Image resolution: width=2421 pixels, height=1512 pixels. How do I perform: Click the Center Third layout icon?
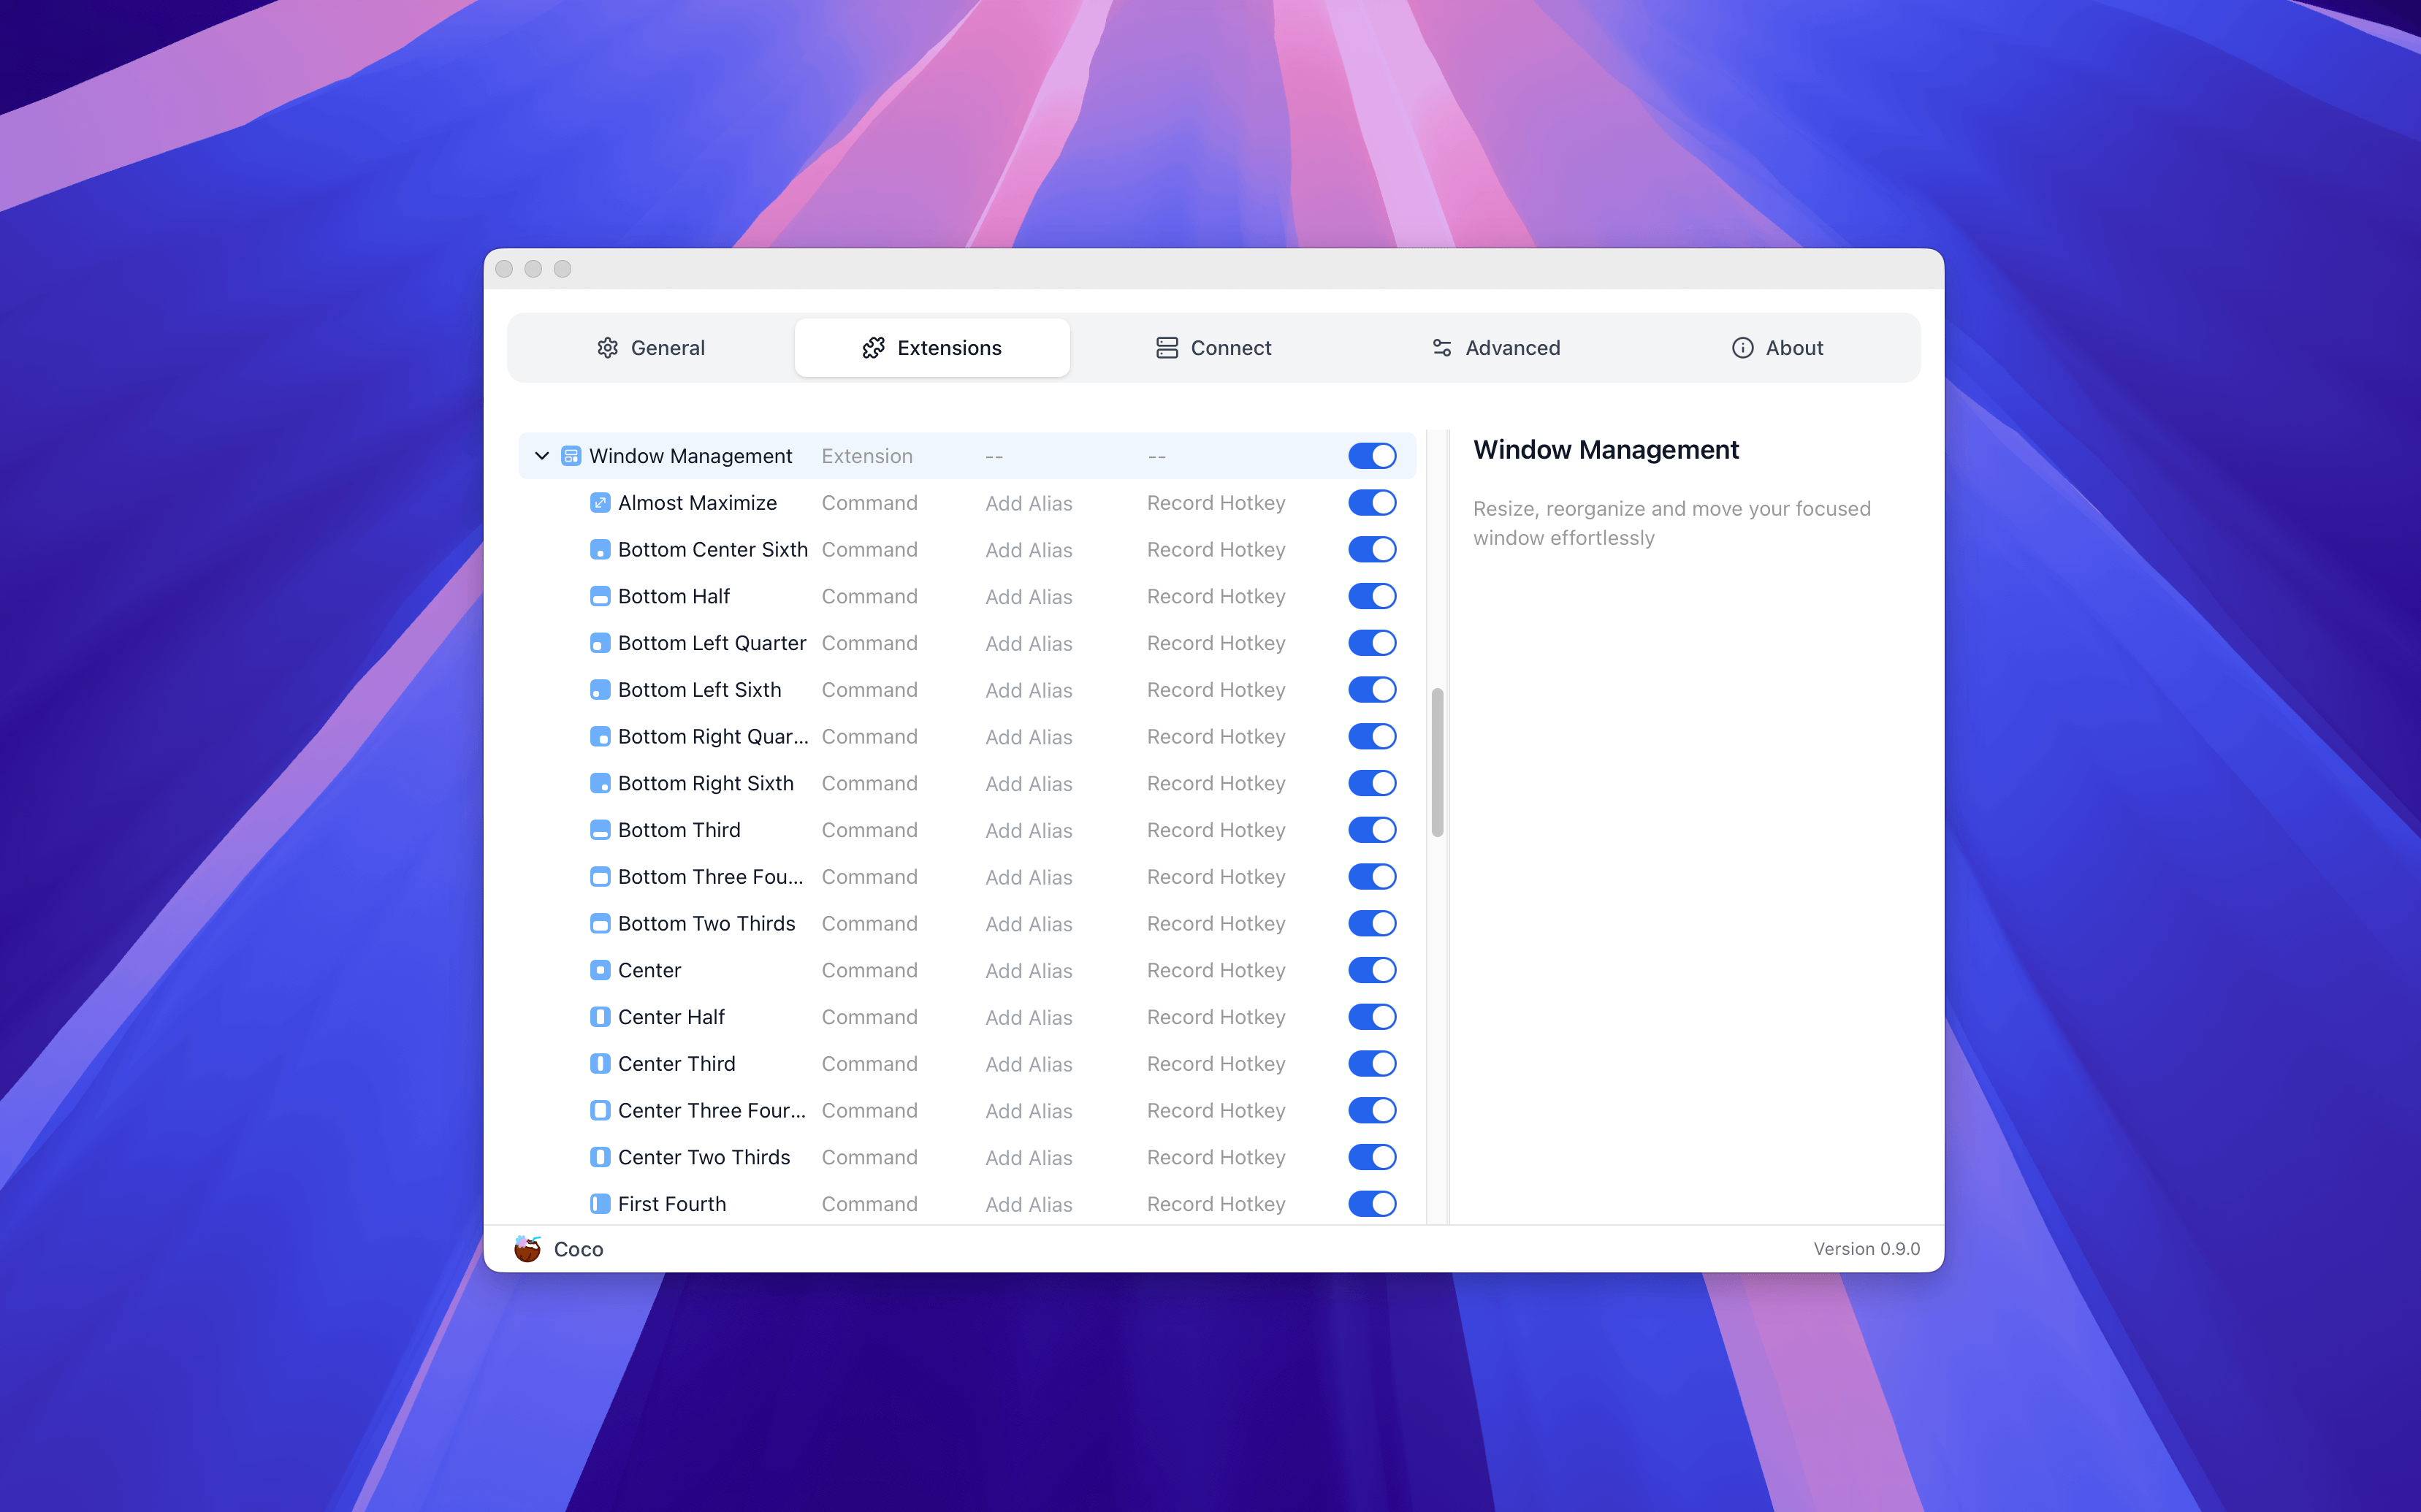[x=599, y=1064]
